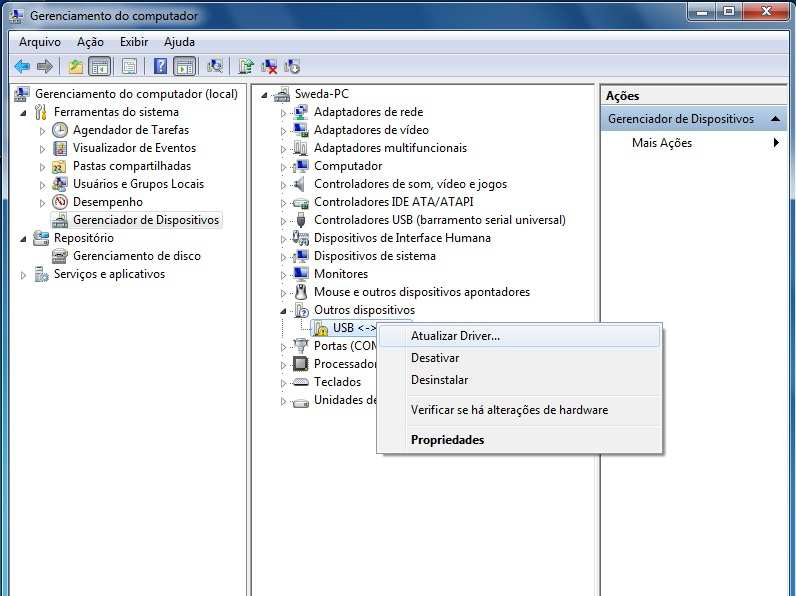Image resolution: width=796 pixels, height=596 pixels.
Task: Open the Arquivo menu
Action: pos(40,42)
